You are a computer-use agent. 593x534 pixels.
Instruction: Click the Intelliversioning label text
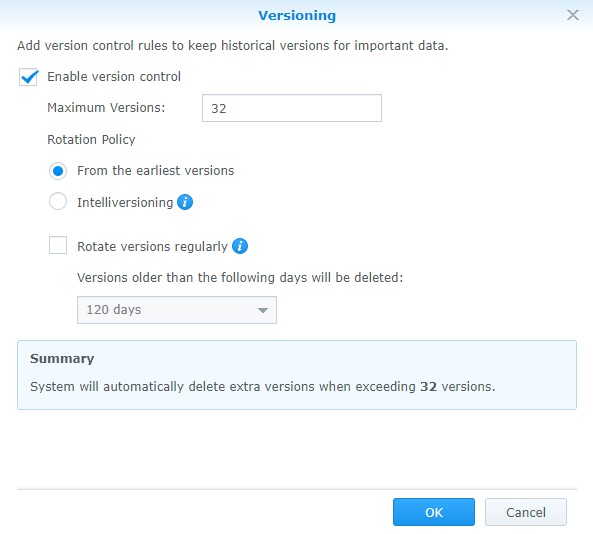click(125, 203)
